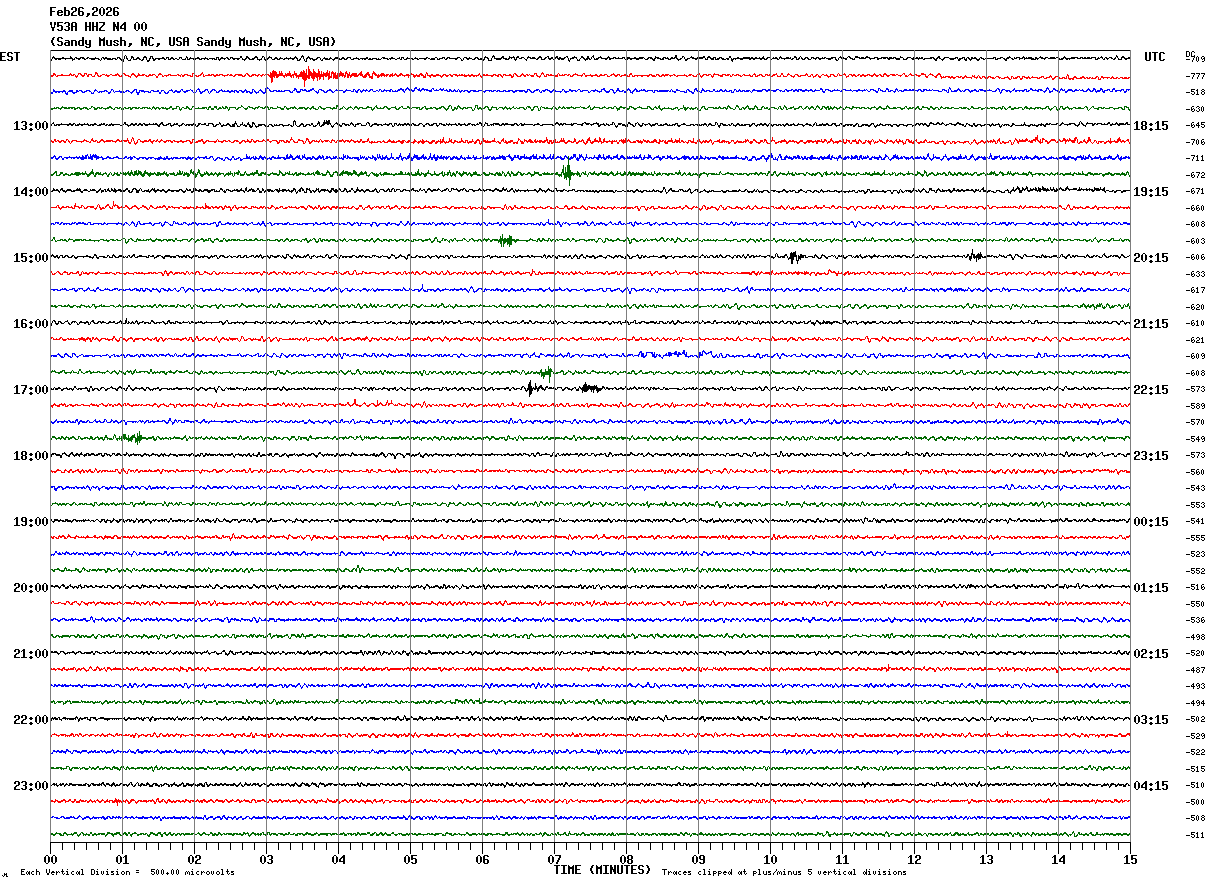Select the 17:00 EST hour label
Viewport: 1210px width, 886px height.
(31, 390)
